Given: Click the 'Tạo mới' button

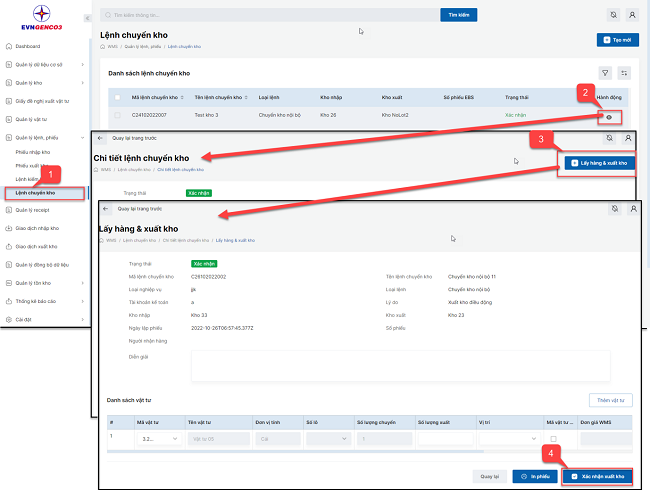Looking at the screenshot, I should coord(617,39).
